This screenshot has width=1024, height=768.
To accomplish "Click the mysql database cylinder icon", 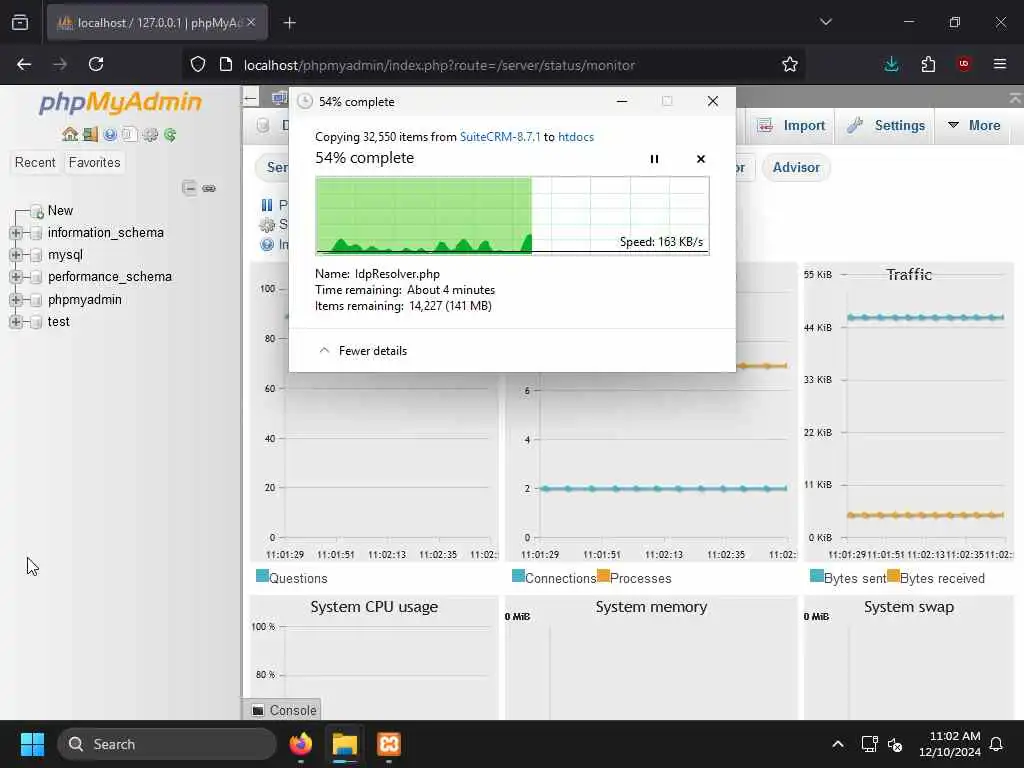I will tap(37, 255).
